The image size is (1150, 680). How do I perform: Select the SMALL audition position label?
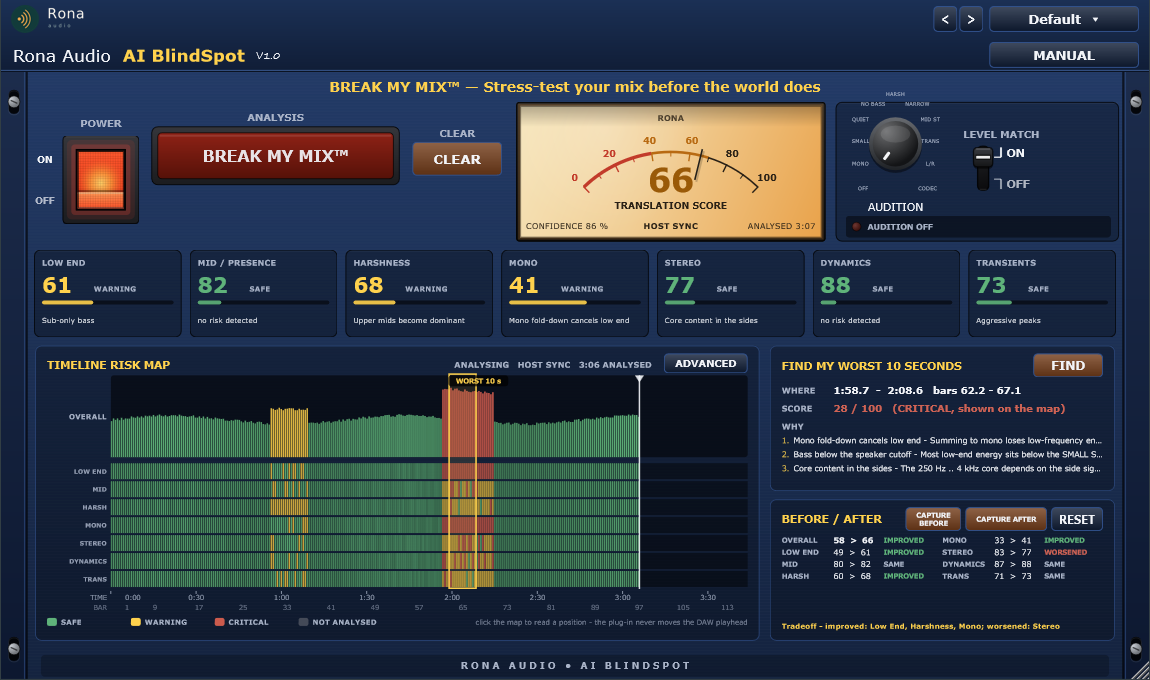860,141
